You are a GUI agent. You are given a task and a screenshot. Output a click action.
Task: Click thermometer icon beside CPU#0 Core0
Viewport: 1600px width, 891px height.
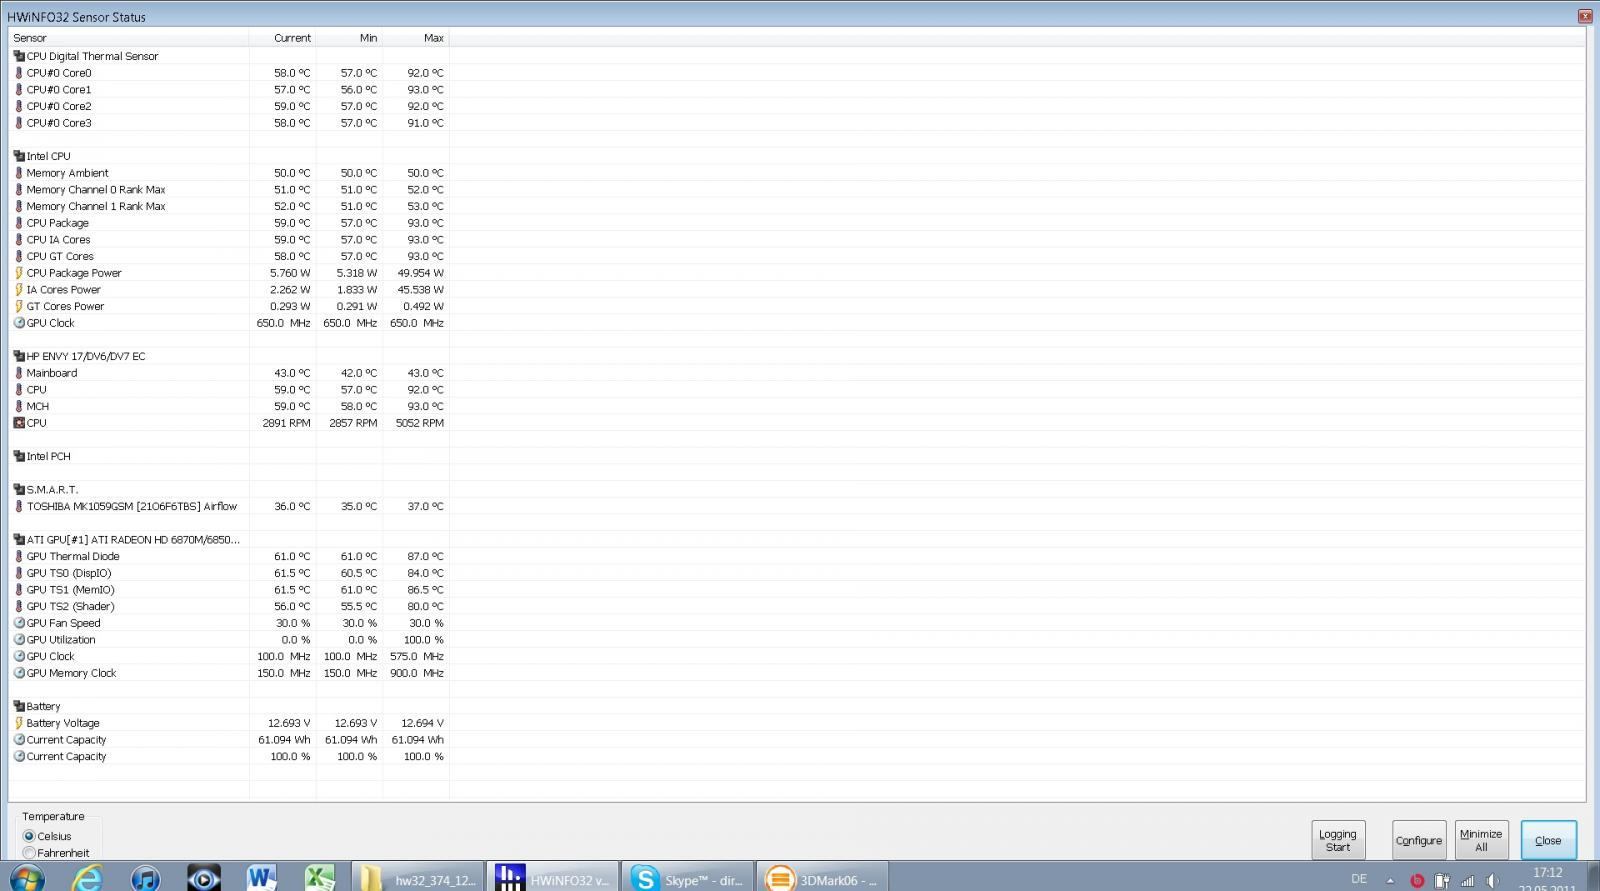pyautogui.click(x=19, y=73)
